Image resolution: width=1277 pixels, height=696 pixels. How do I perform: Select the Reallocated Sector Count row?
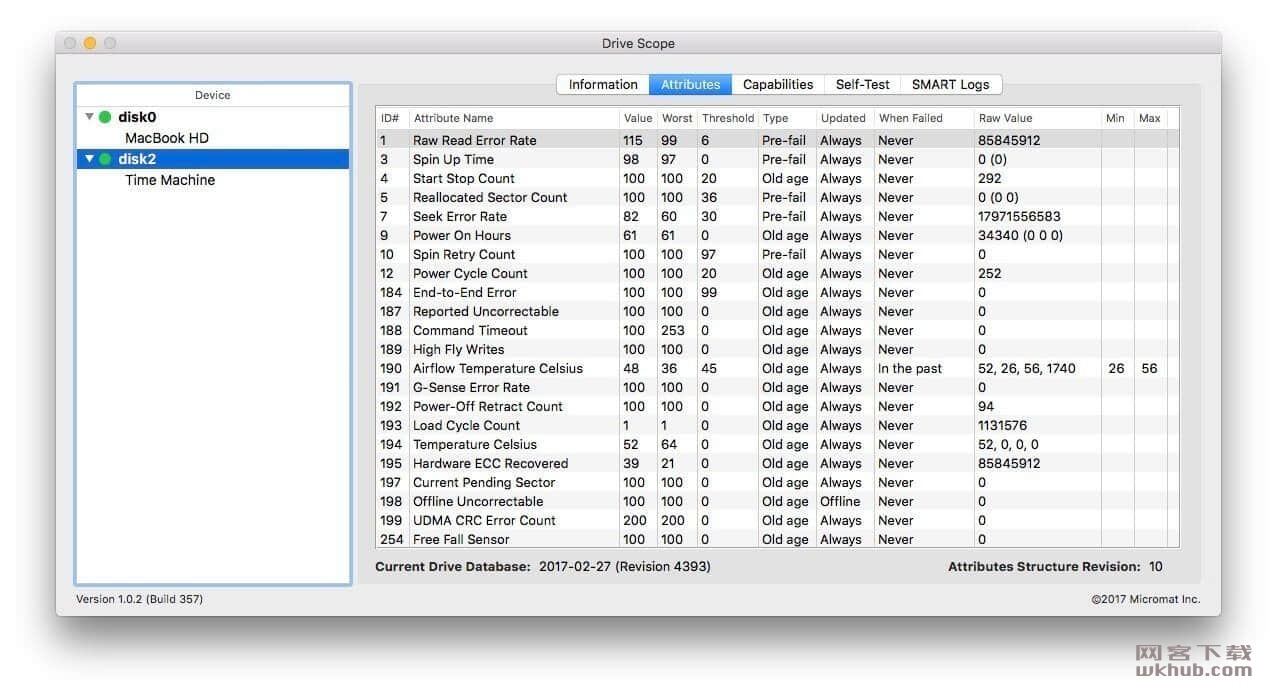777,197
